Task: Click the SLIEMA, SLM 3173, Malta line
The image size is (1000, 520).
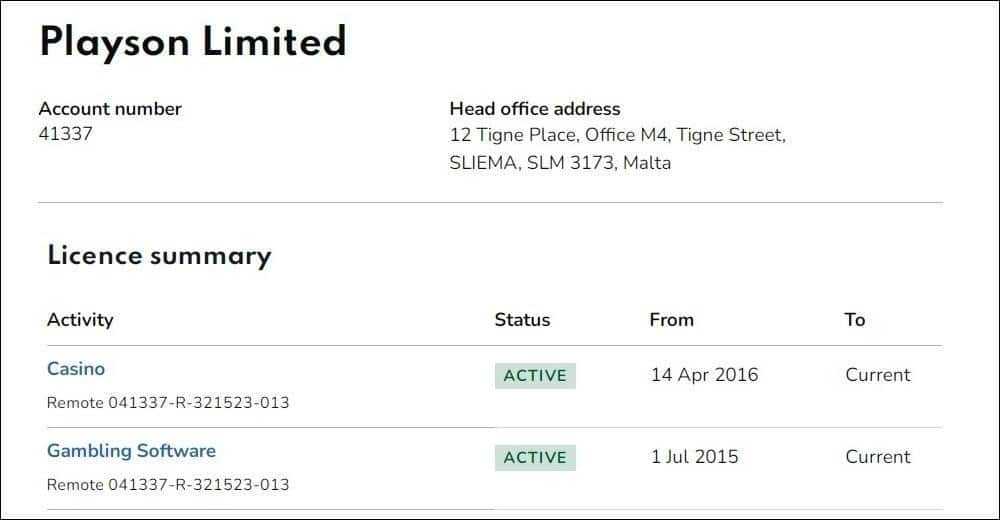Action: (x=560, y=163)
